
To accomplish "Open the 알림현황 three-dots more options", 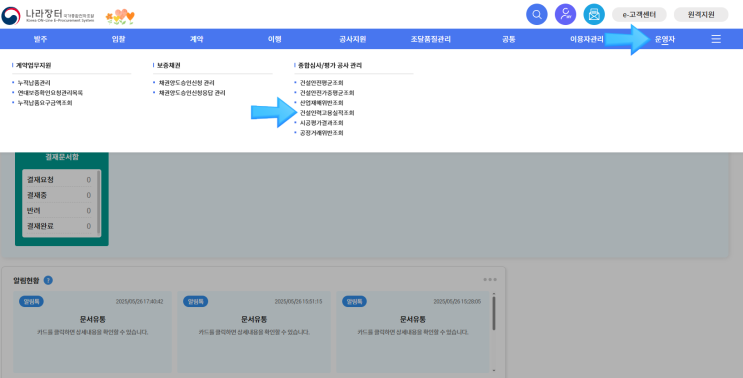I will tap(490, 279).
